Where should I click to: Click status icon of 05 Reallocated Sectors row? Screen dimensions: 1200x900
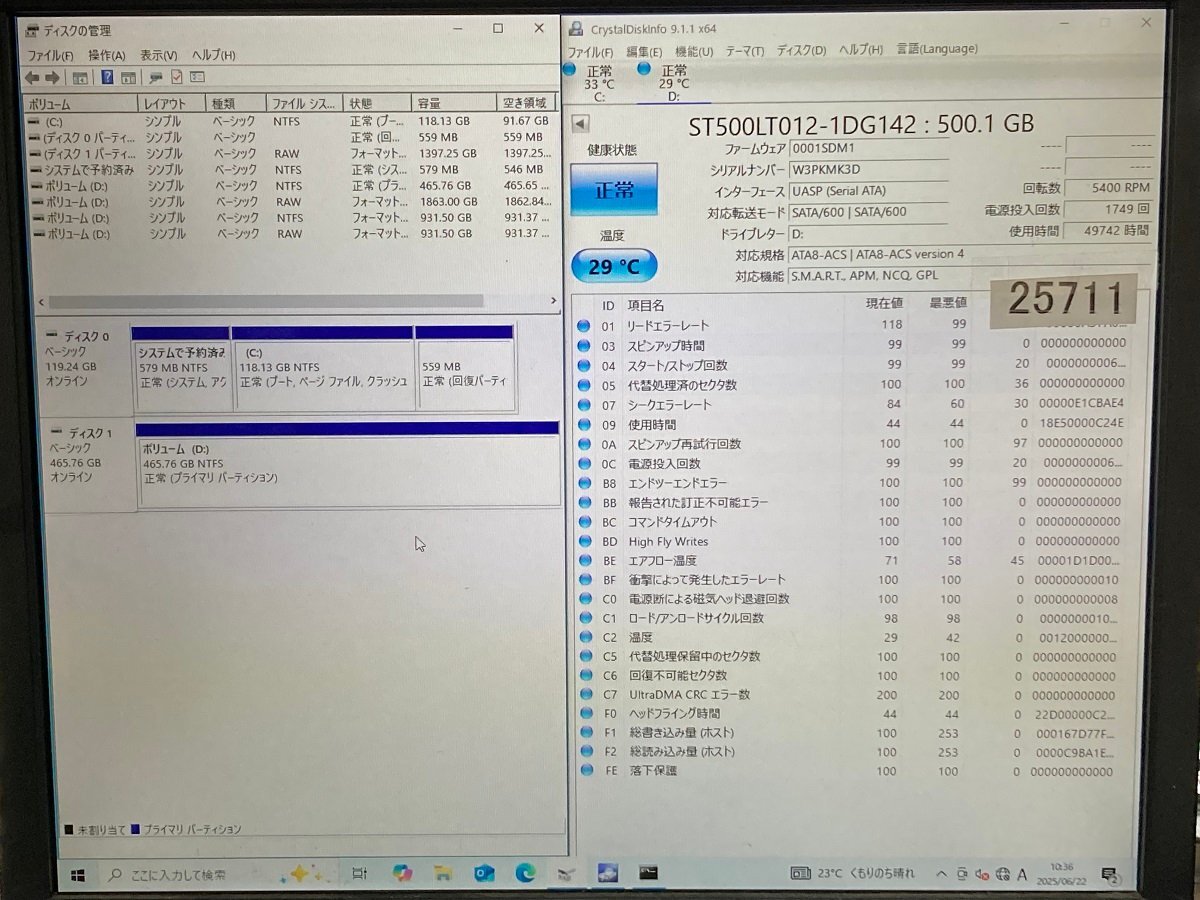[x=584, y=384]
